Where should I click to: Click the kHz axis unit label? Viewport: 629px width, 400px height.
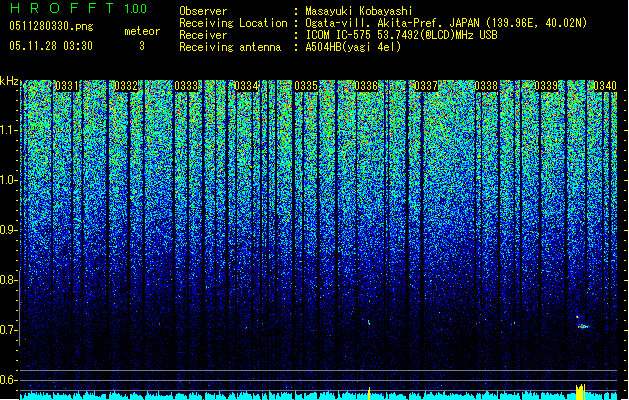click(9, 81)
